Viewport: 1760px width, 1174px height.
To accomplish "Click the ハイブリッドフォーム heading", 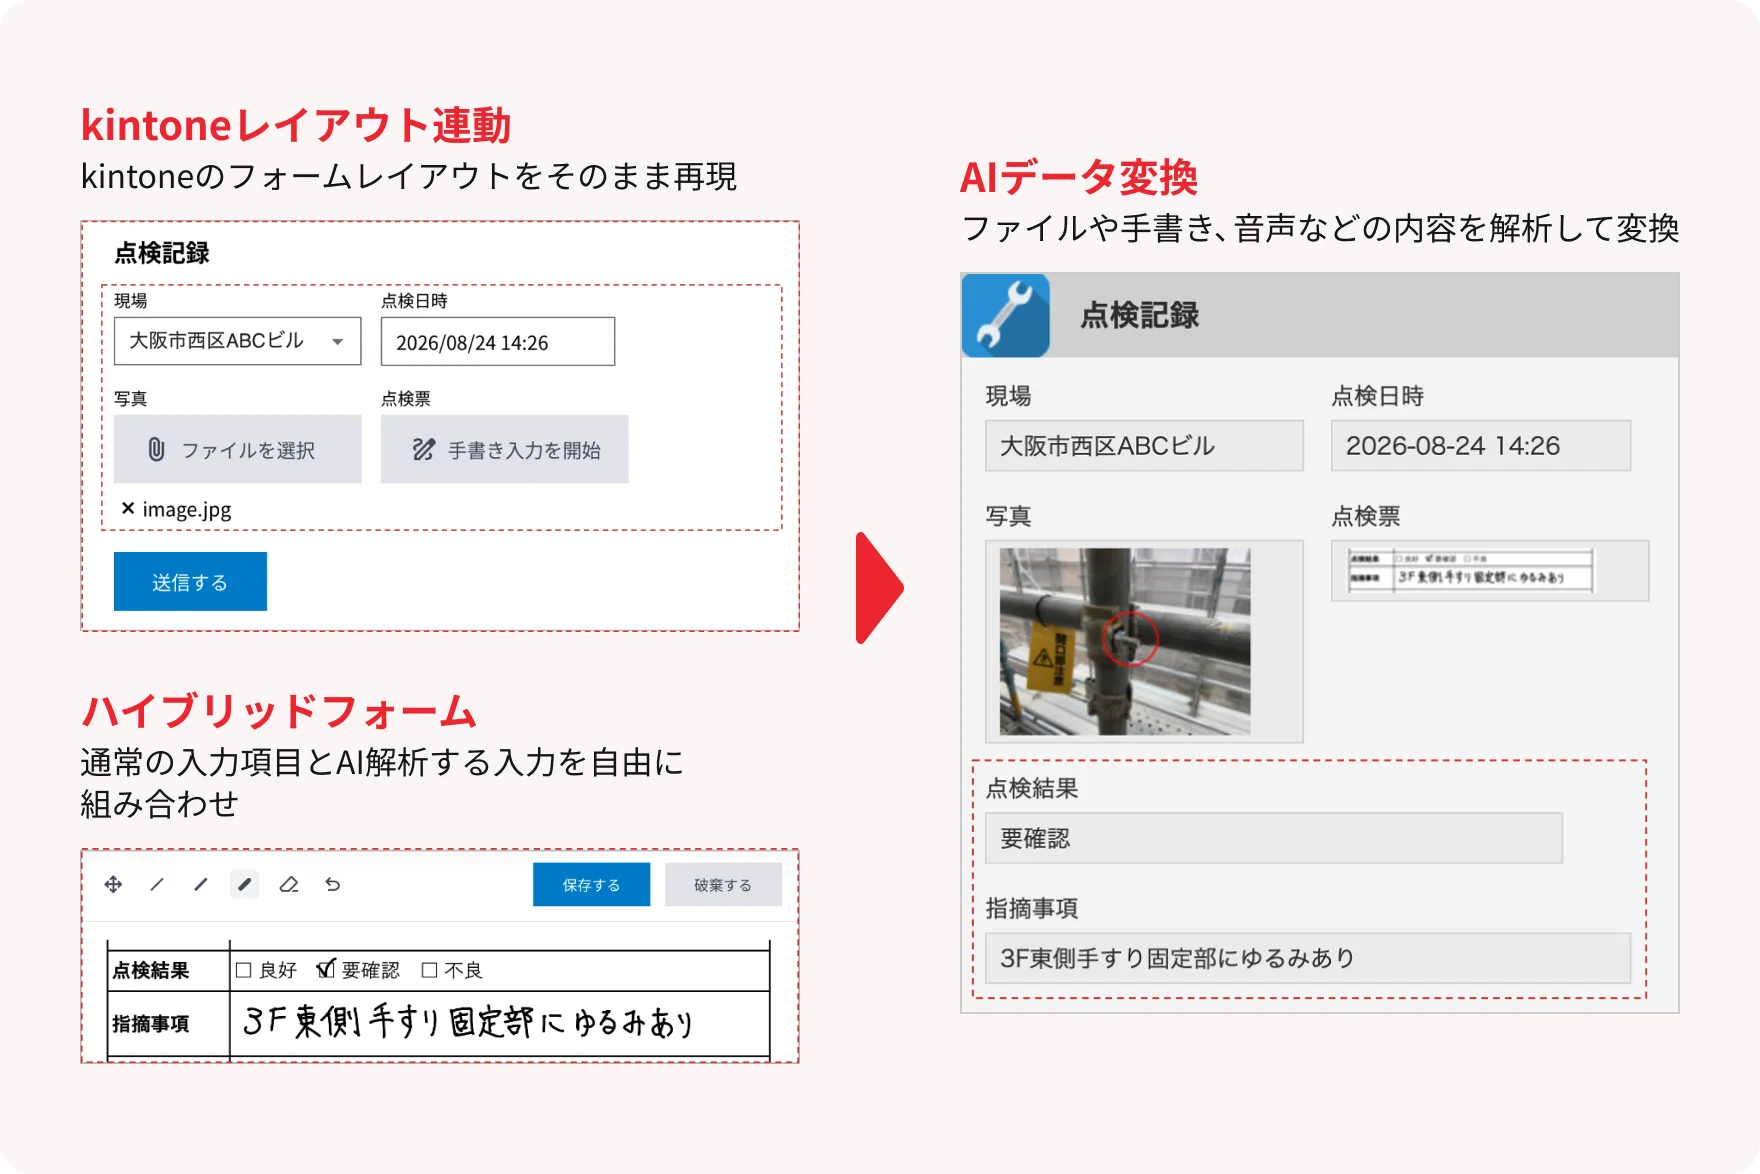I will [x=279, y=711].
